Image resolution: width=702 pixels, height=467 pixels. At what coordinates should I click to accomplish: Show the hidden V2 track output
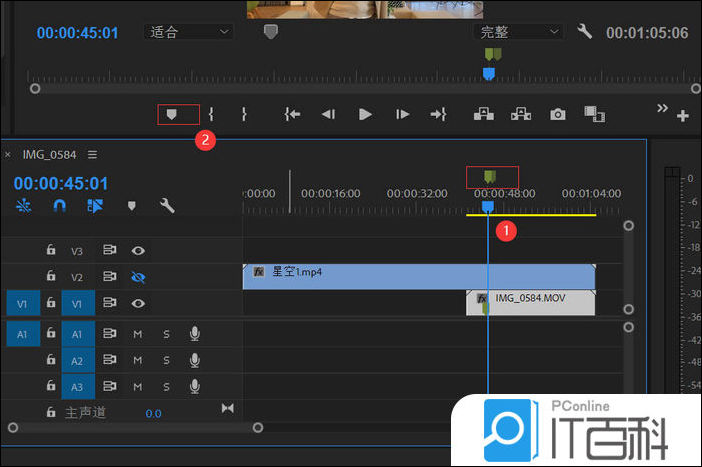point(138,277)
